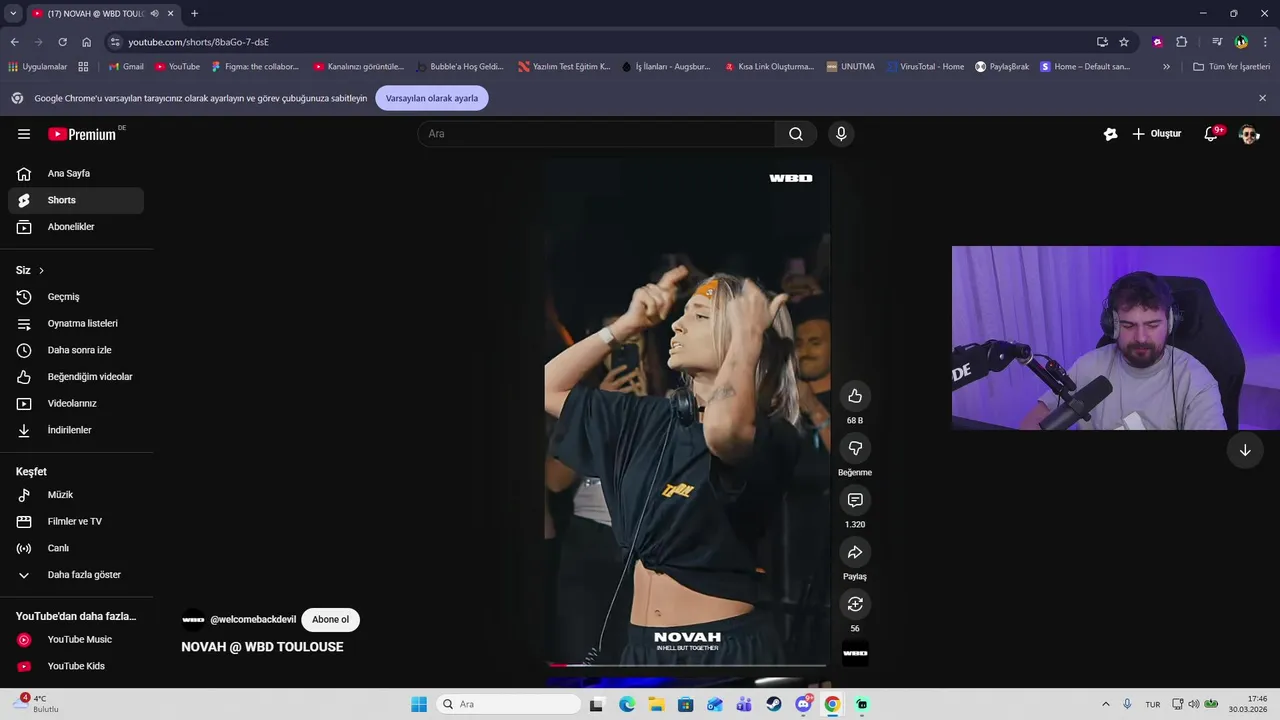Open YouTube notifications bell
This screenshot has height=720, width=1280.
pos(1211,134)
